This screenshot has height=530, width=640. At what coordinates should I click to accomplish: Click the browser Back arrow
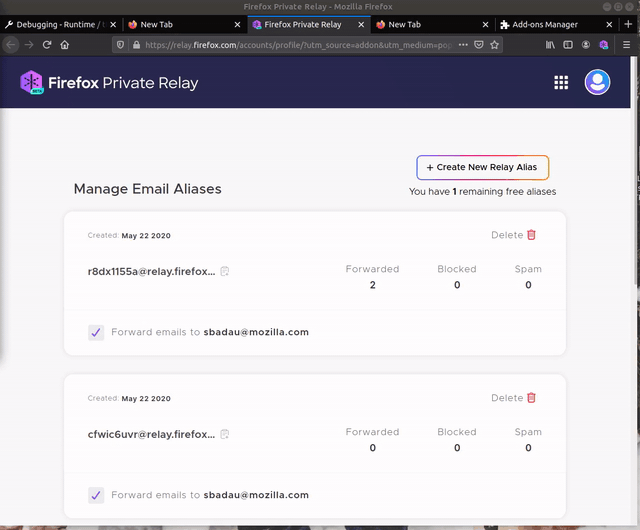[x=11, y=45]
